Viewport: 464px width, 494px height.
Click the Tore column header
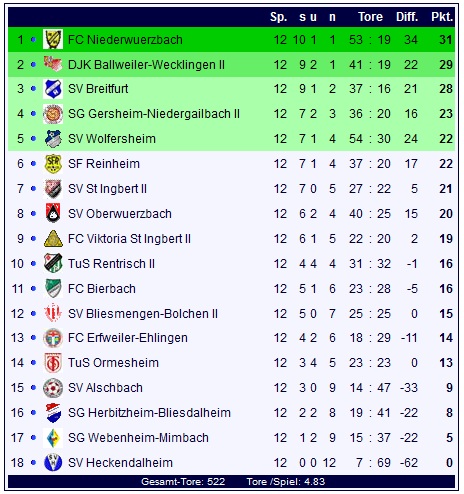[x=370, y=17]
